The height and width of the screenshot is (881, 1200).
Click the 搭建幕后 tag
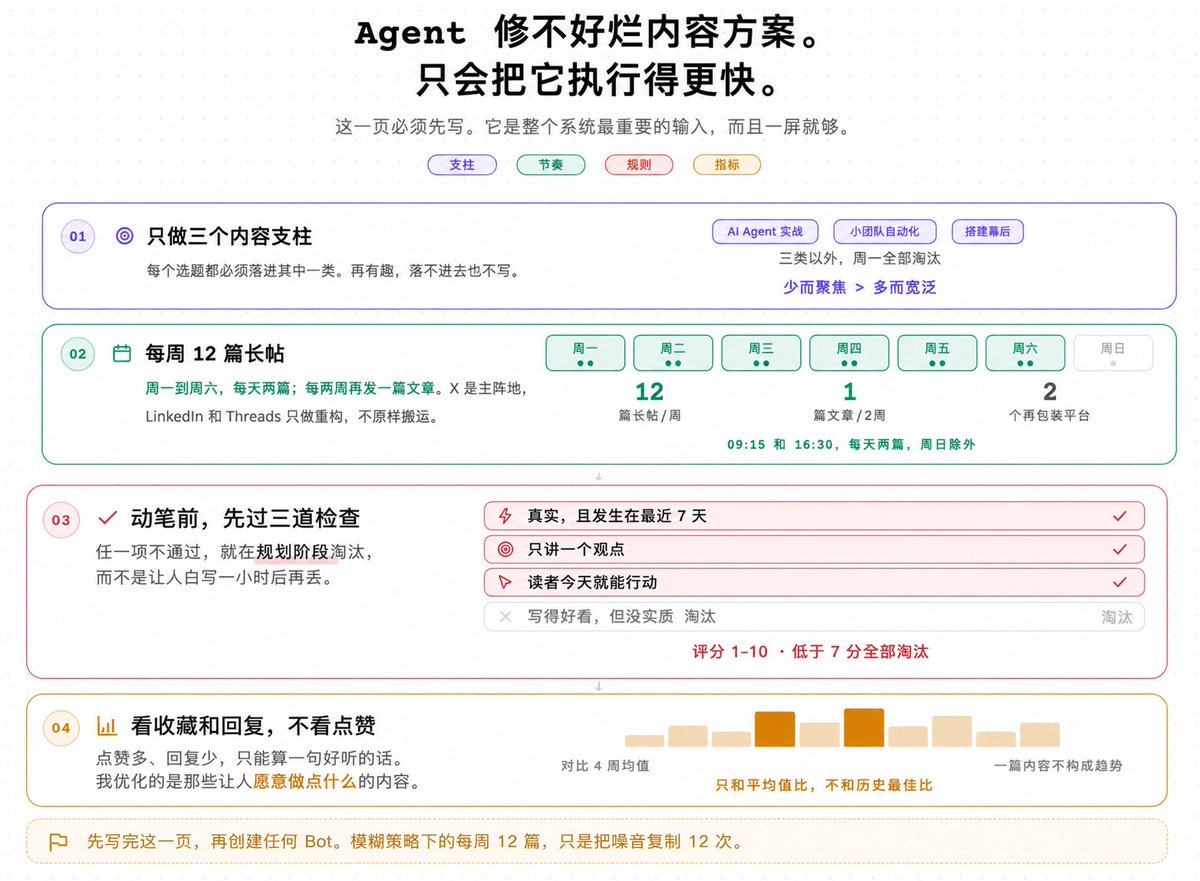tap(988, 232)
